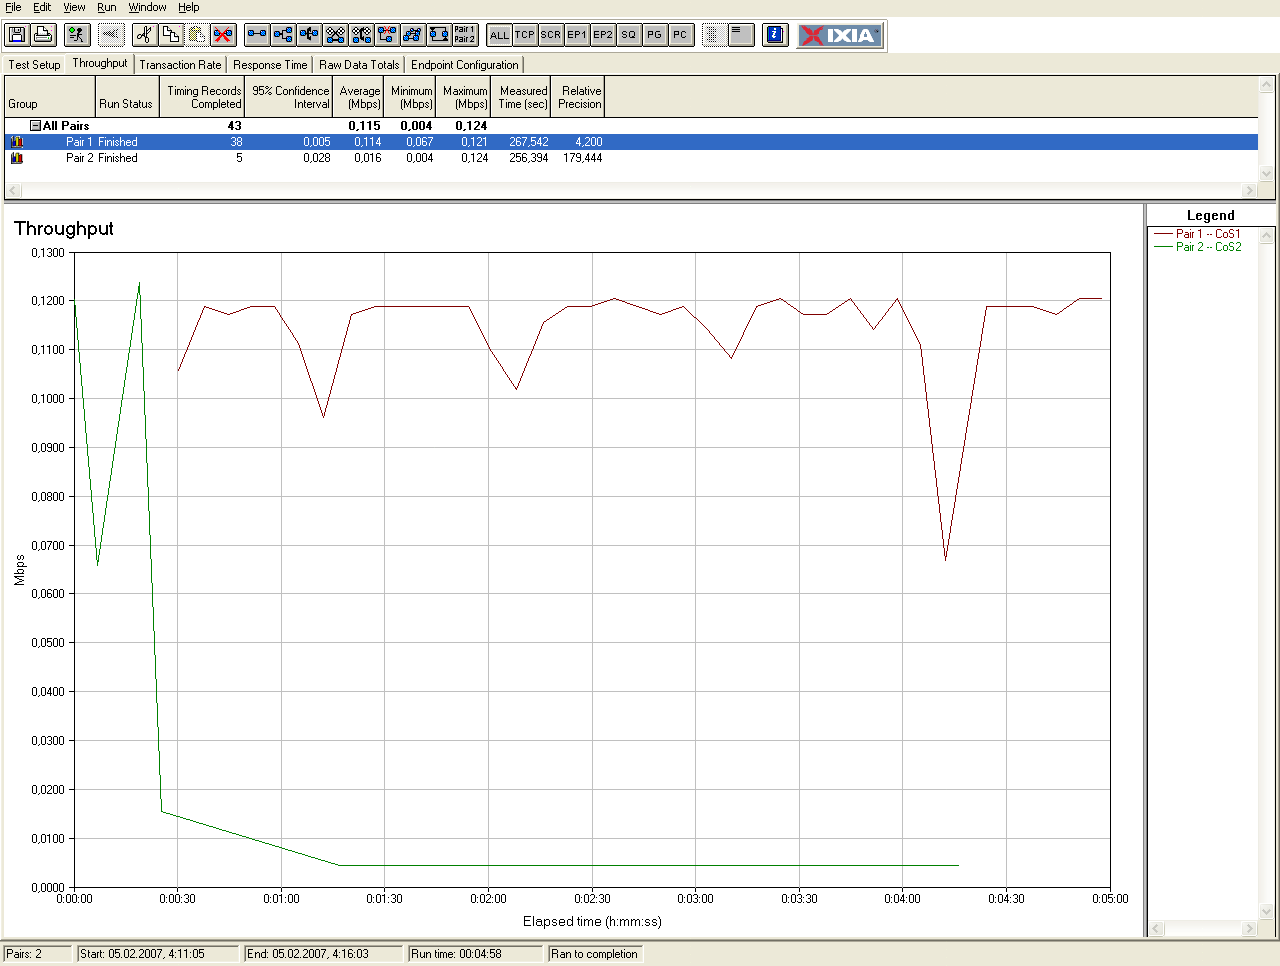Screen dimensions: 1280x966
Task: Click the Maximum (Mbps) column header
Action: click(465, 97)
